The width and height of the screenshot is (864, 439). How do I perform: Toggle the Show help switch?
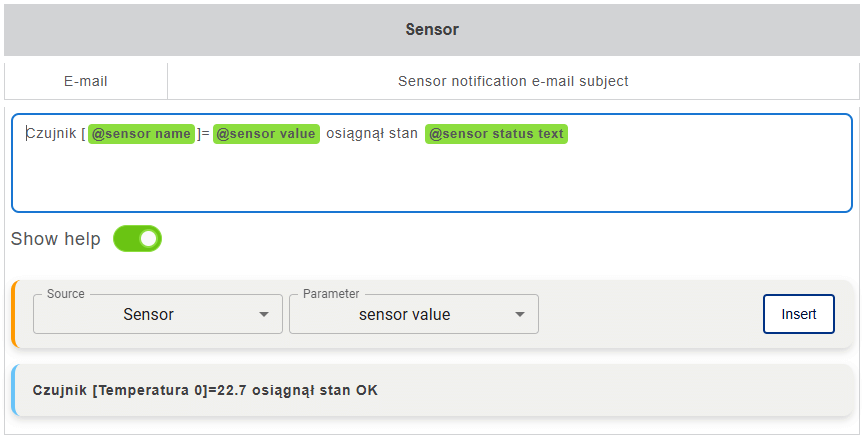[137, 239]
